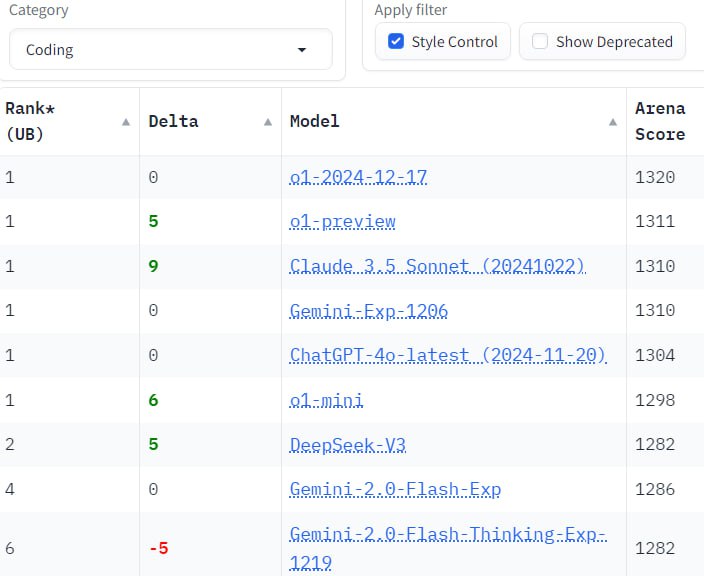
Task: Click the delta value 6 for o1-mini
Action: point(154,400)
